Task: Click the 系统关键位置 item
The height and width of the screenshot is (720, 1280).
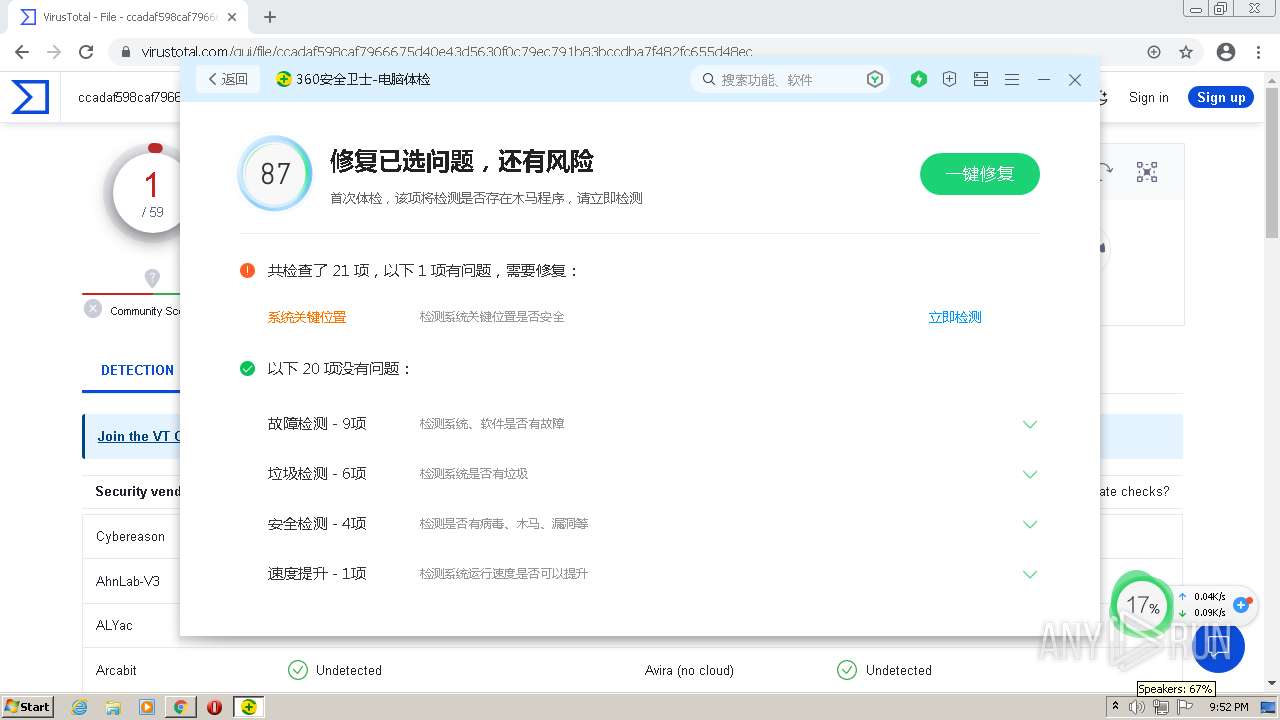Action: click(307, 317)
